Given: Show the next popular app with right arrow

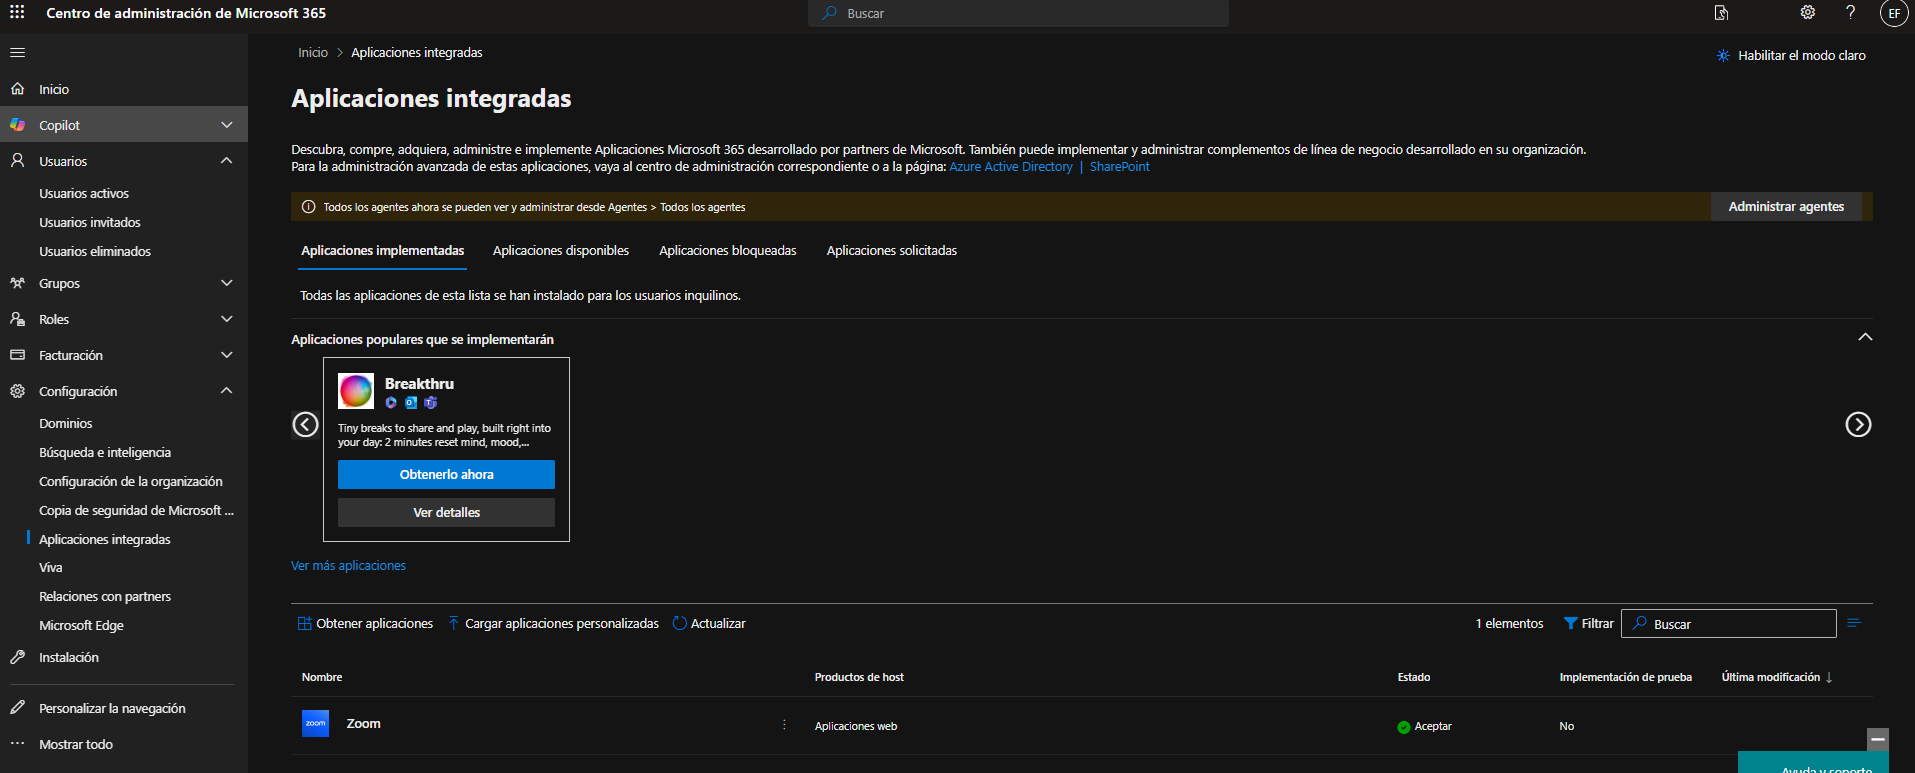Looking at the screenshot, I should click(1858, 425).
